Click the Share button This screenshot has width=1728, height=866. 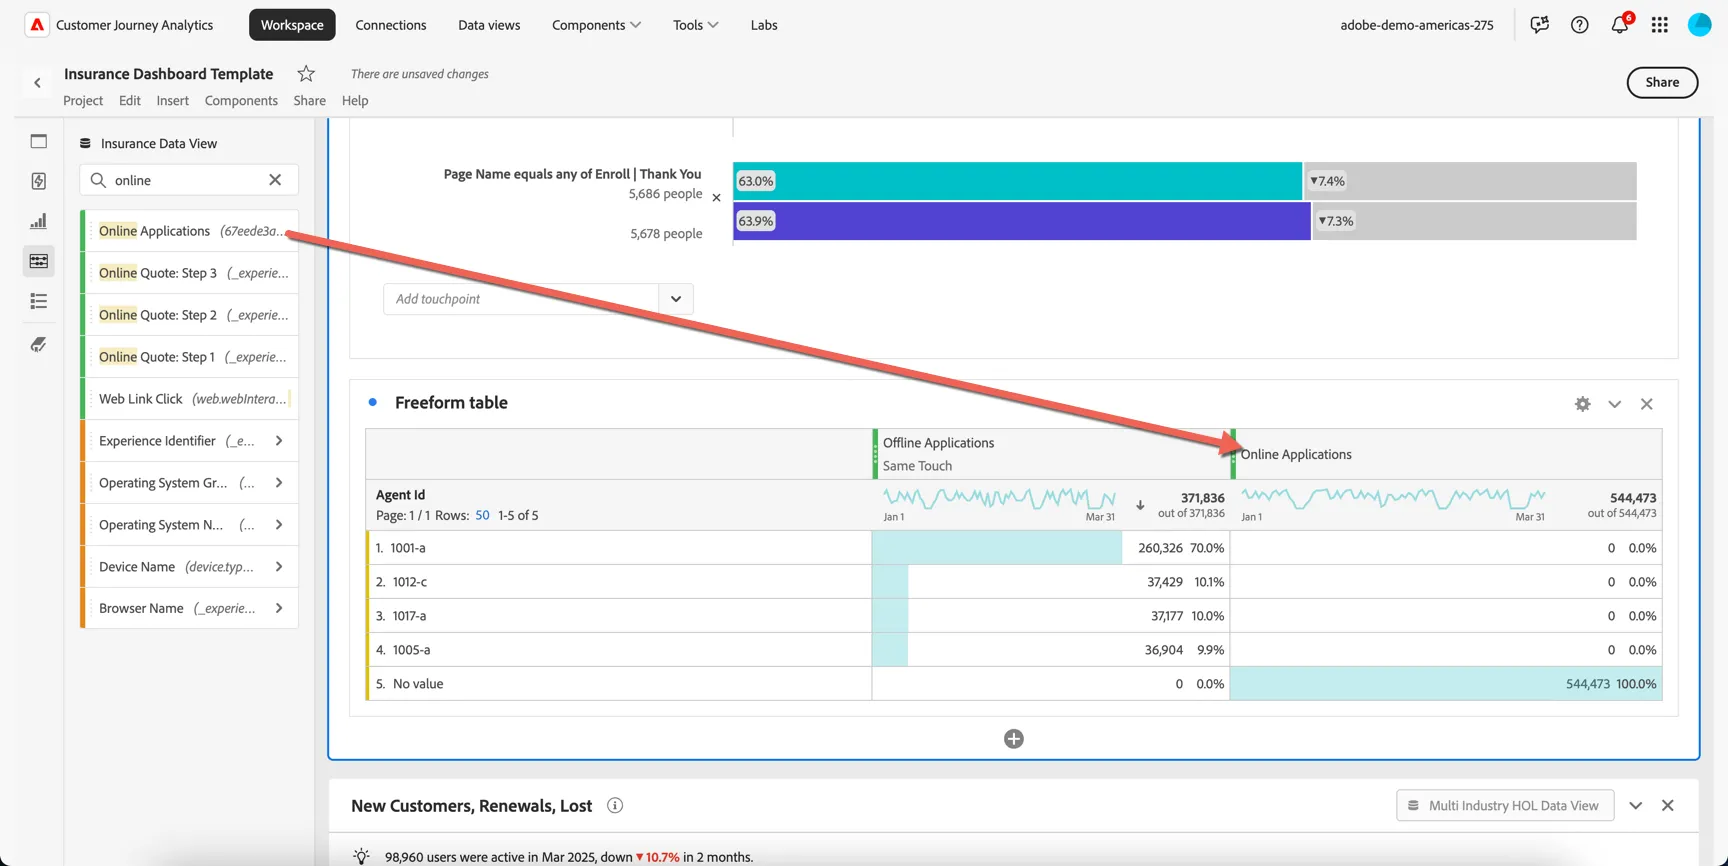(x=1662, y=82)
